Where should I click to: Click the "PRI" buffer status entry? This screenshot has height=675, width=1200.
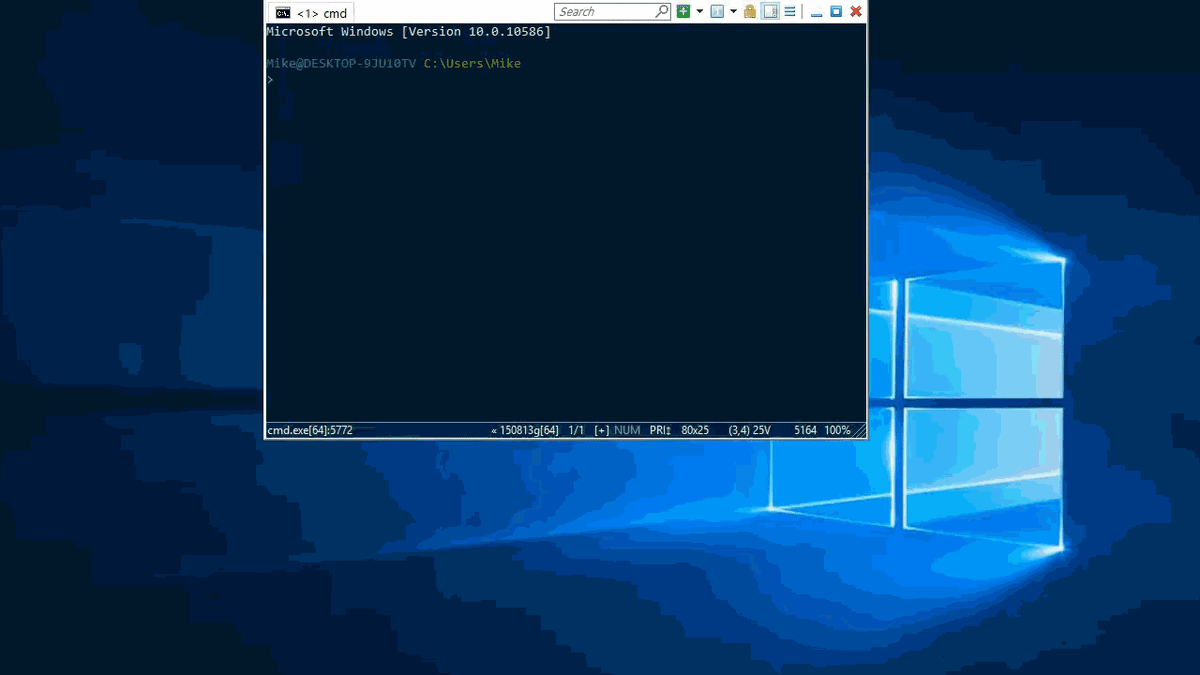pos(660,430)
